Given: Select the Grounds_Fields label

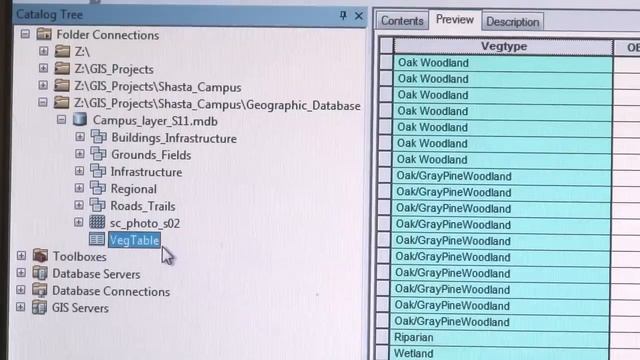Looking at the screenshot, I should (x=151, y=155).
